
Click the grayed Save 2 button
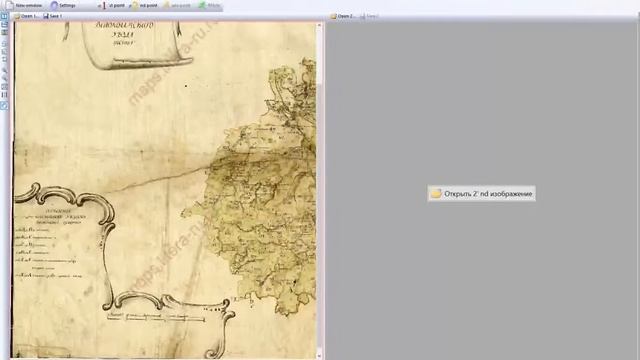pos(369,16)
